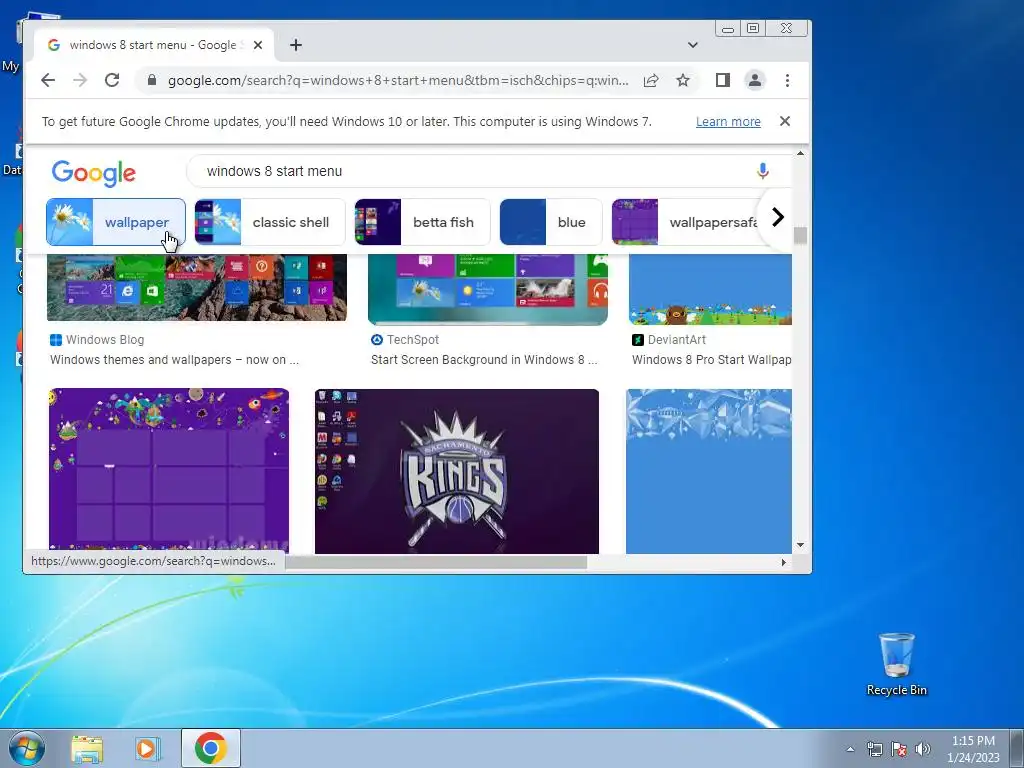Image resolution: width=1024 pixels, height=768 pixels.
Task: Open a new tab with plus button
Action: click(296, 45)
